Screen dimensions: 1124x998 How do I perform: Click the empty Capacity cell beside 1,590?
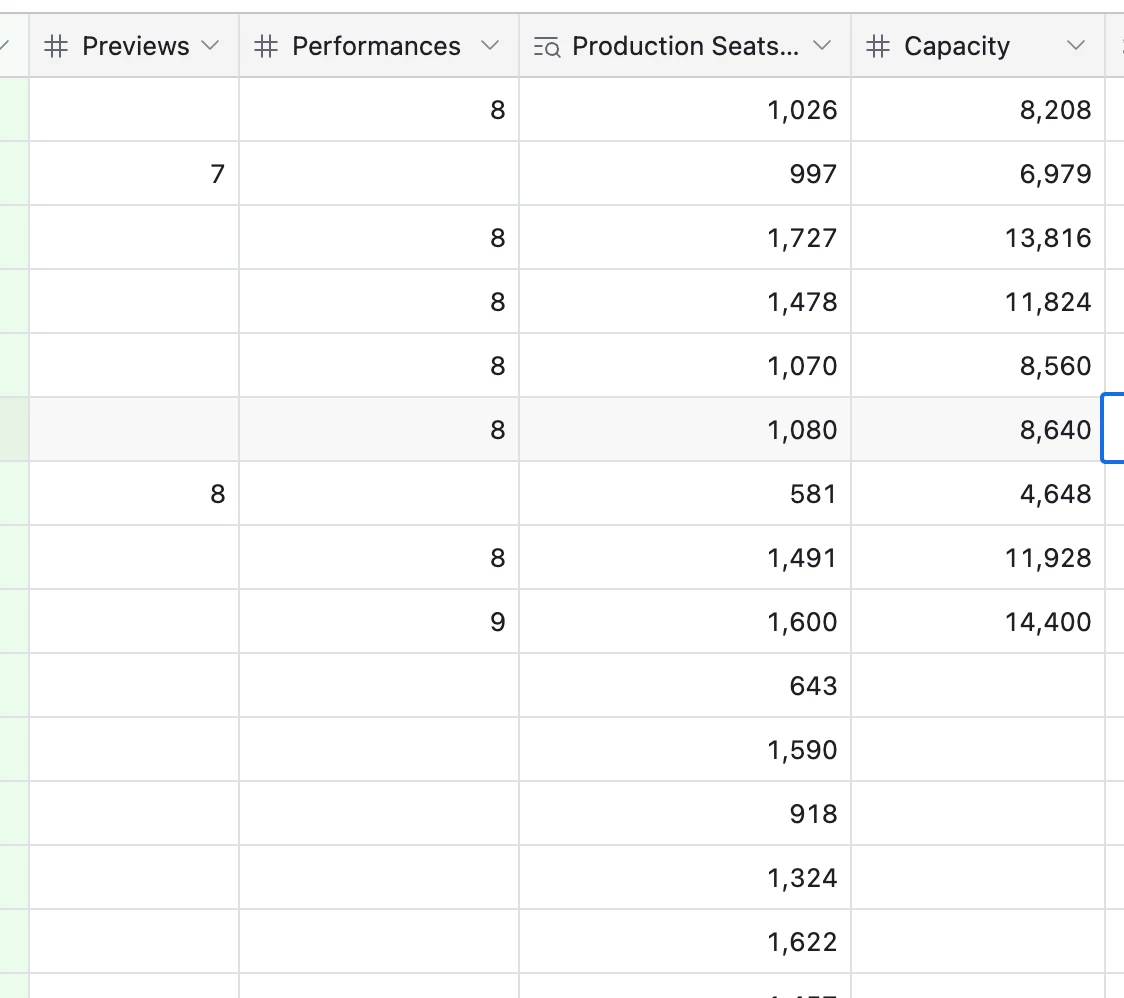click(978, 749)
